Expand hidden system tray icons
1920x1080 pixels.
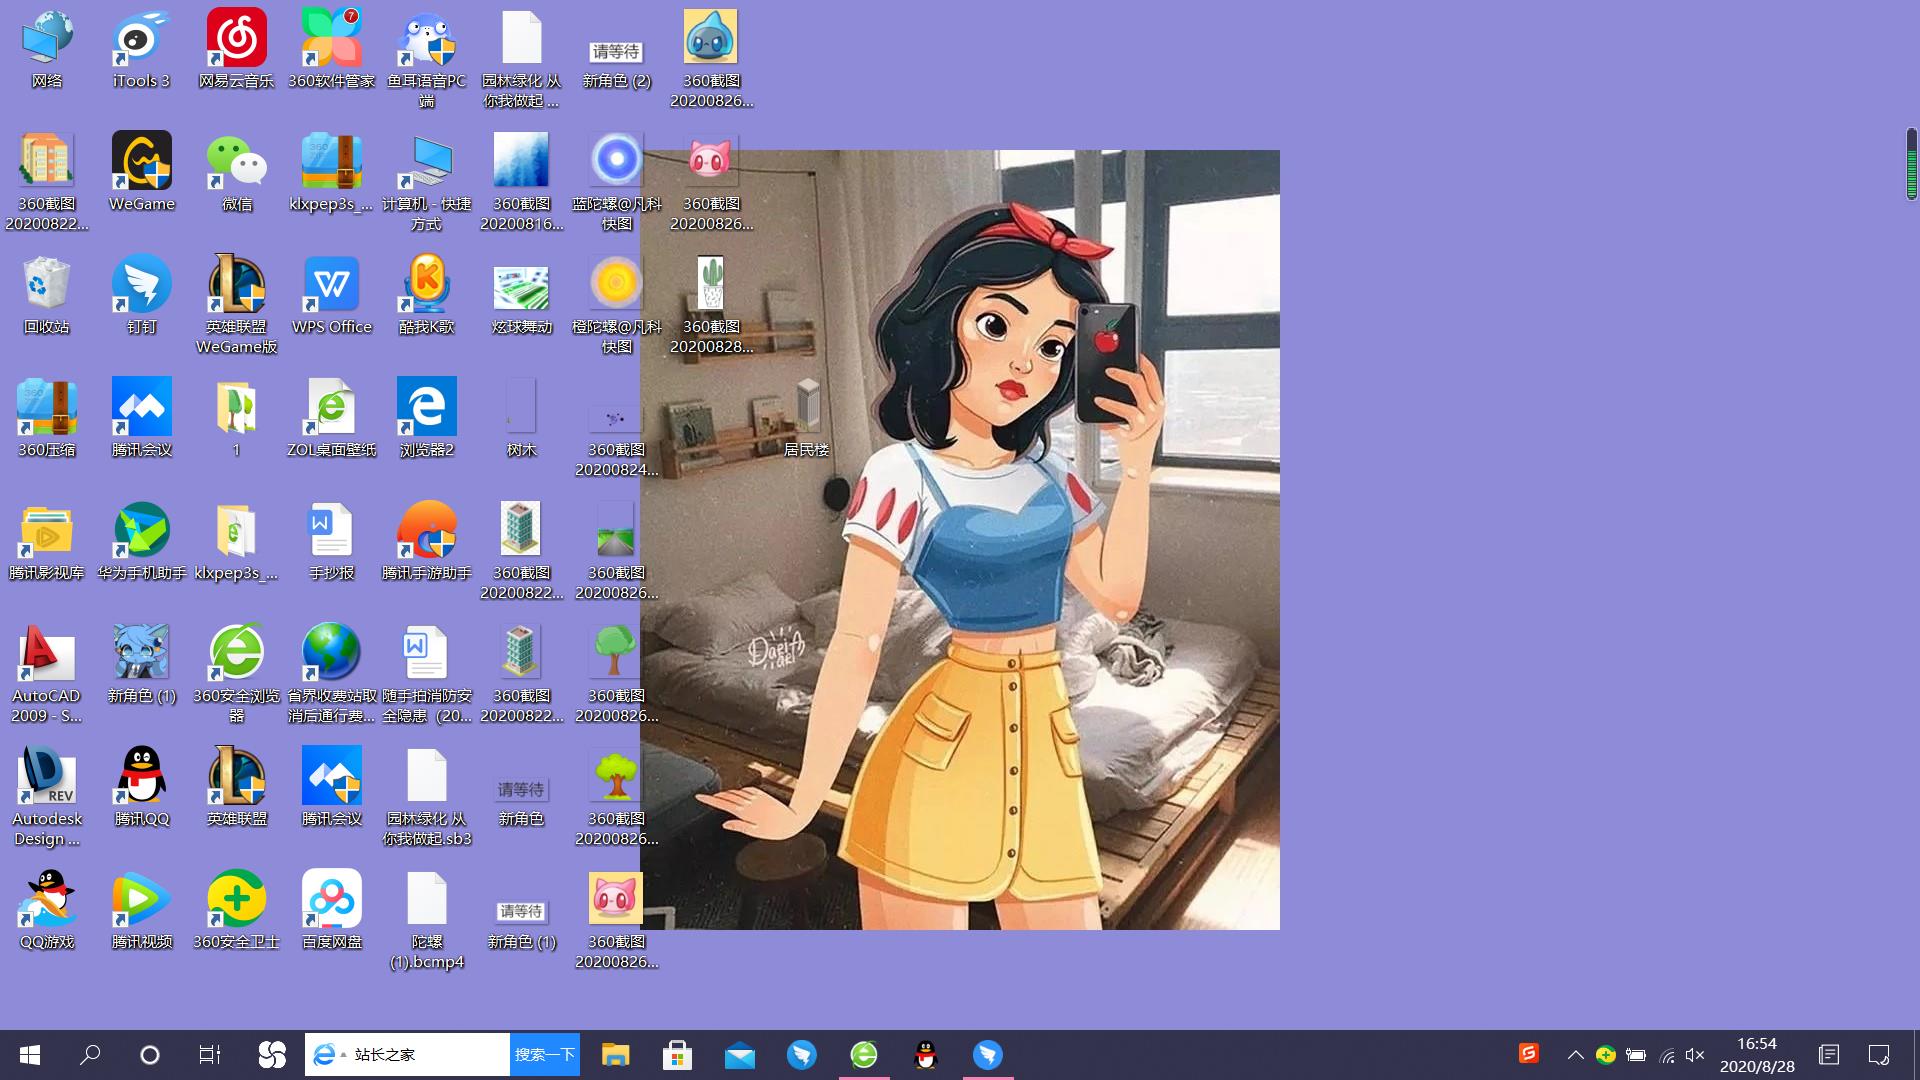pyautogui.click(x=1575, y=1055)
